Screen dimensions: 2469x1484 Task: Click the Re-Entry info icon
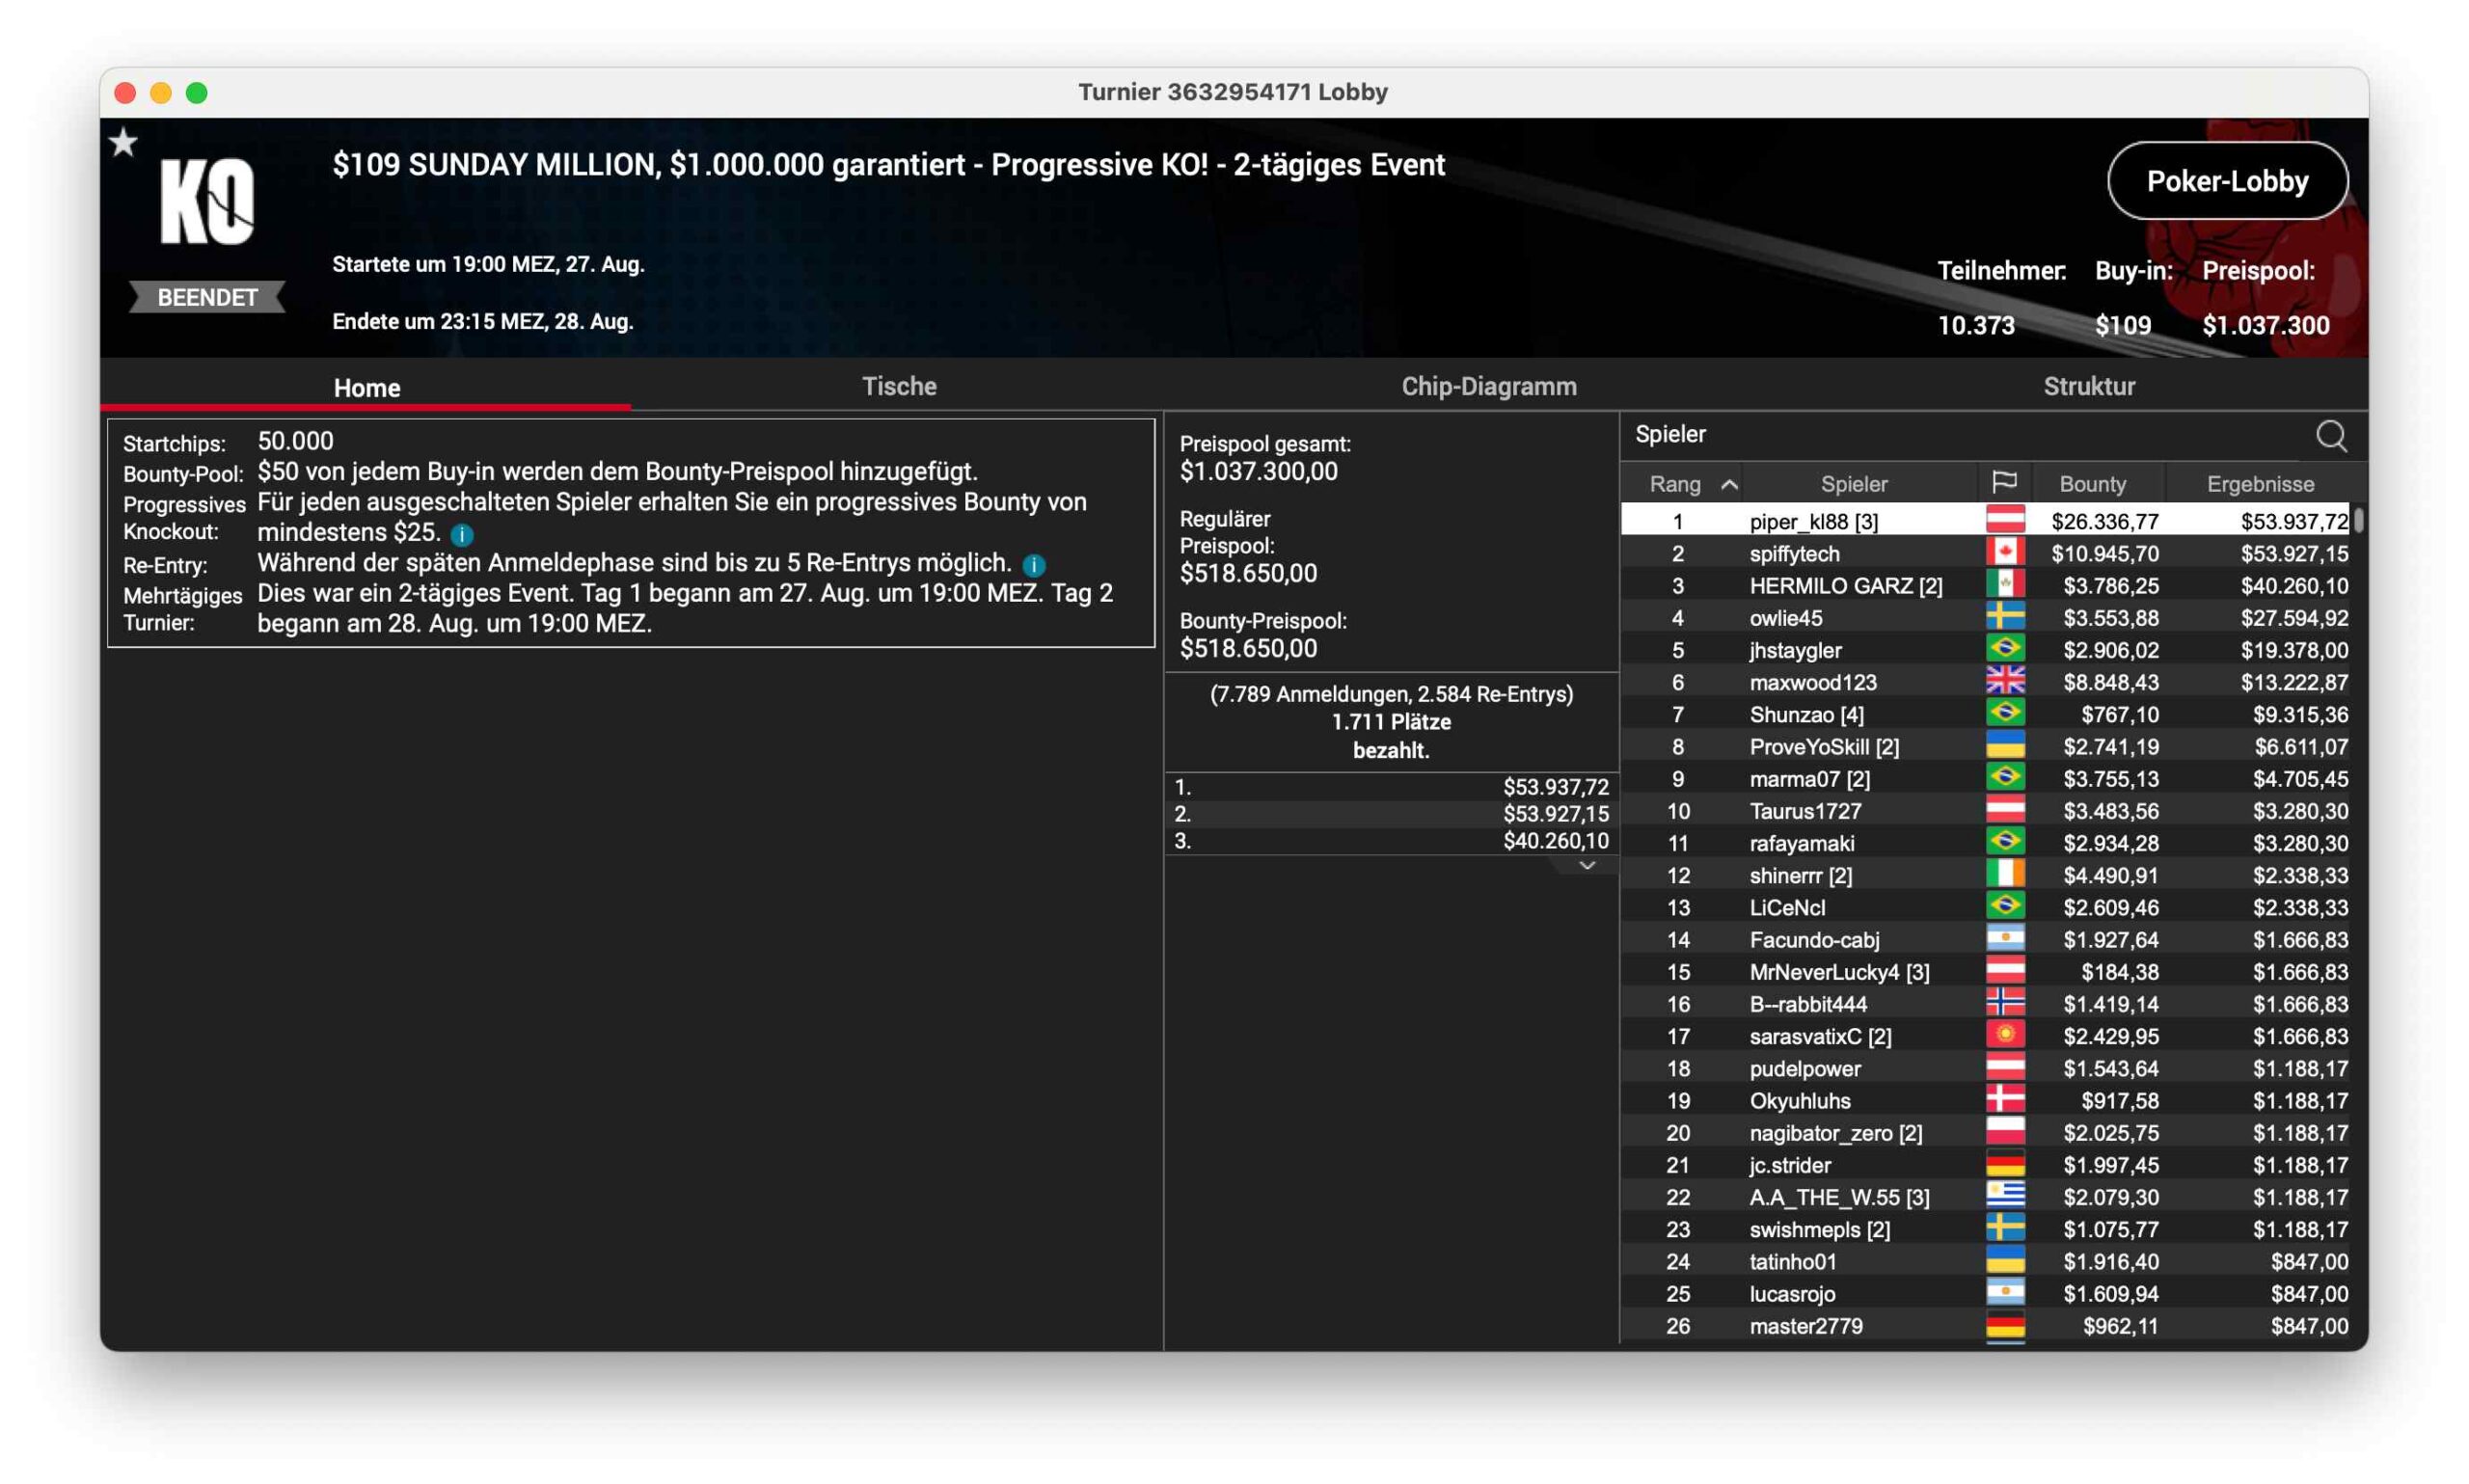(1034, 565)
